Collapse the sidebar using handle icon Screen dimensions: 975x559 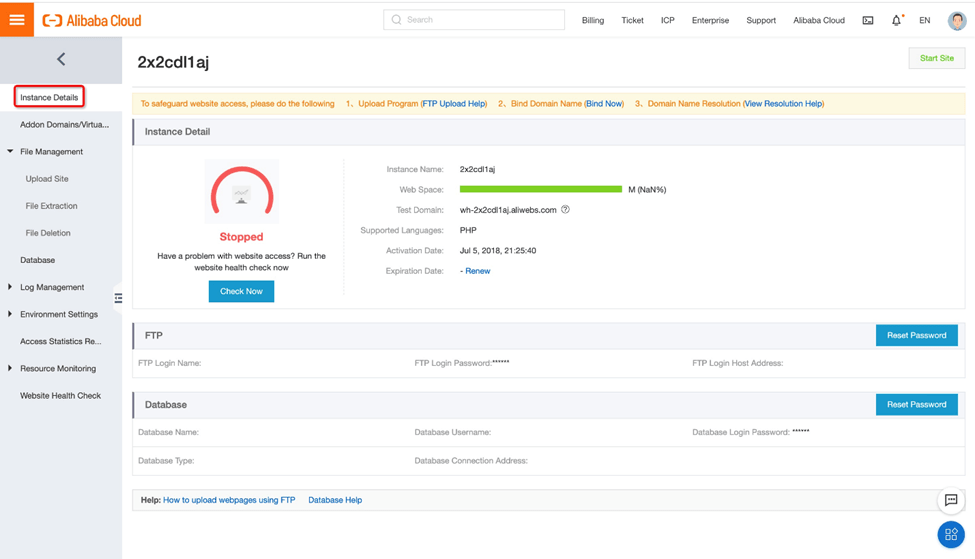[x=118, y=298]
